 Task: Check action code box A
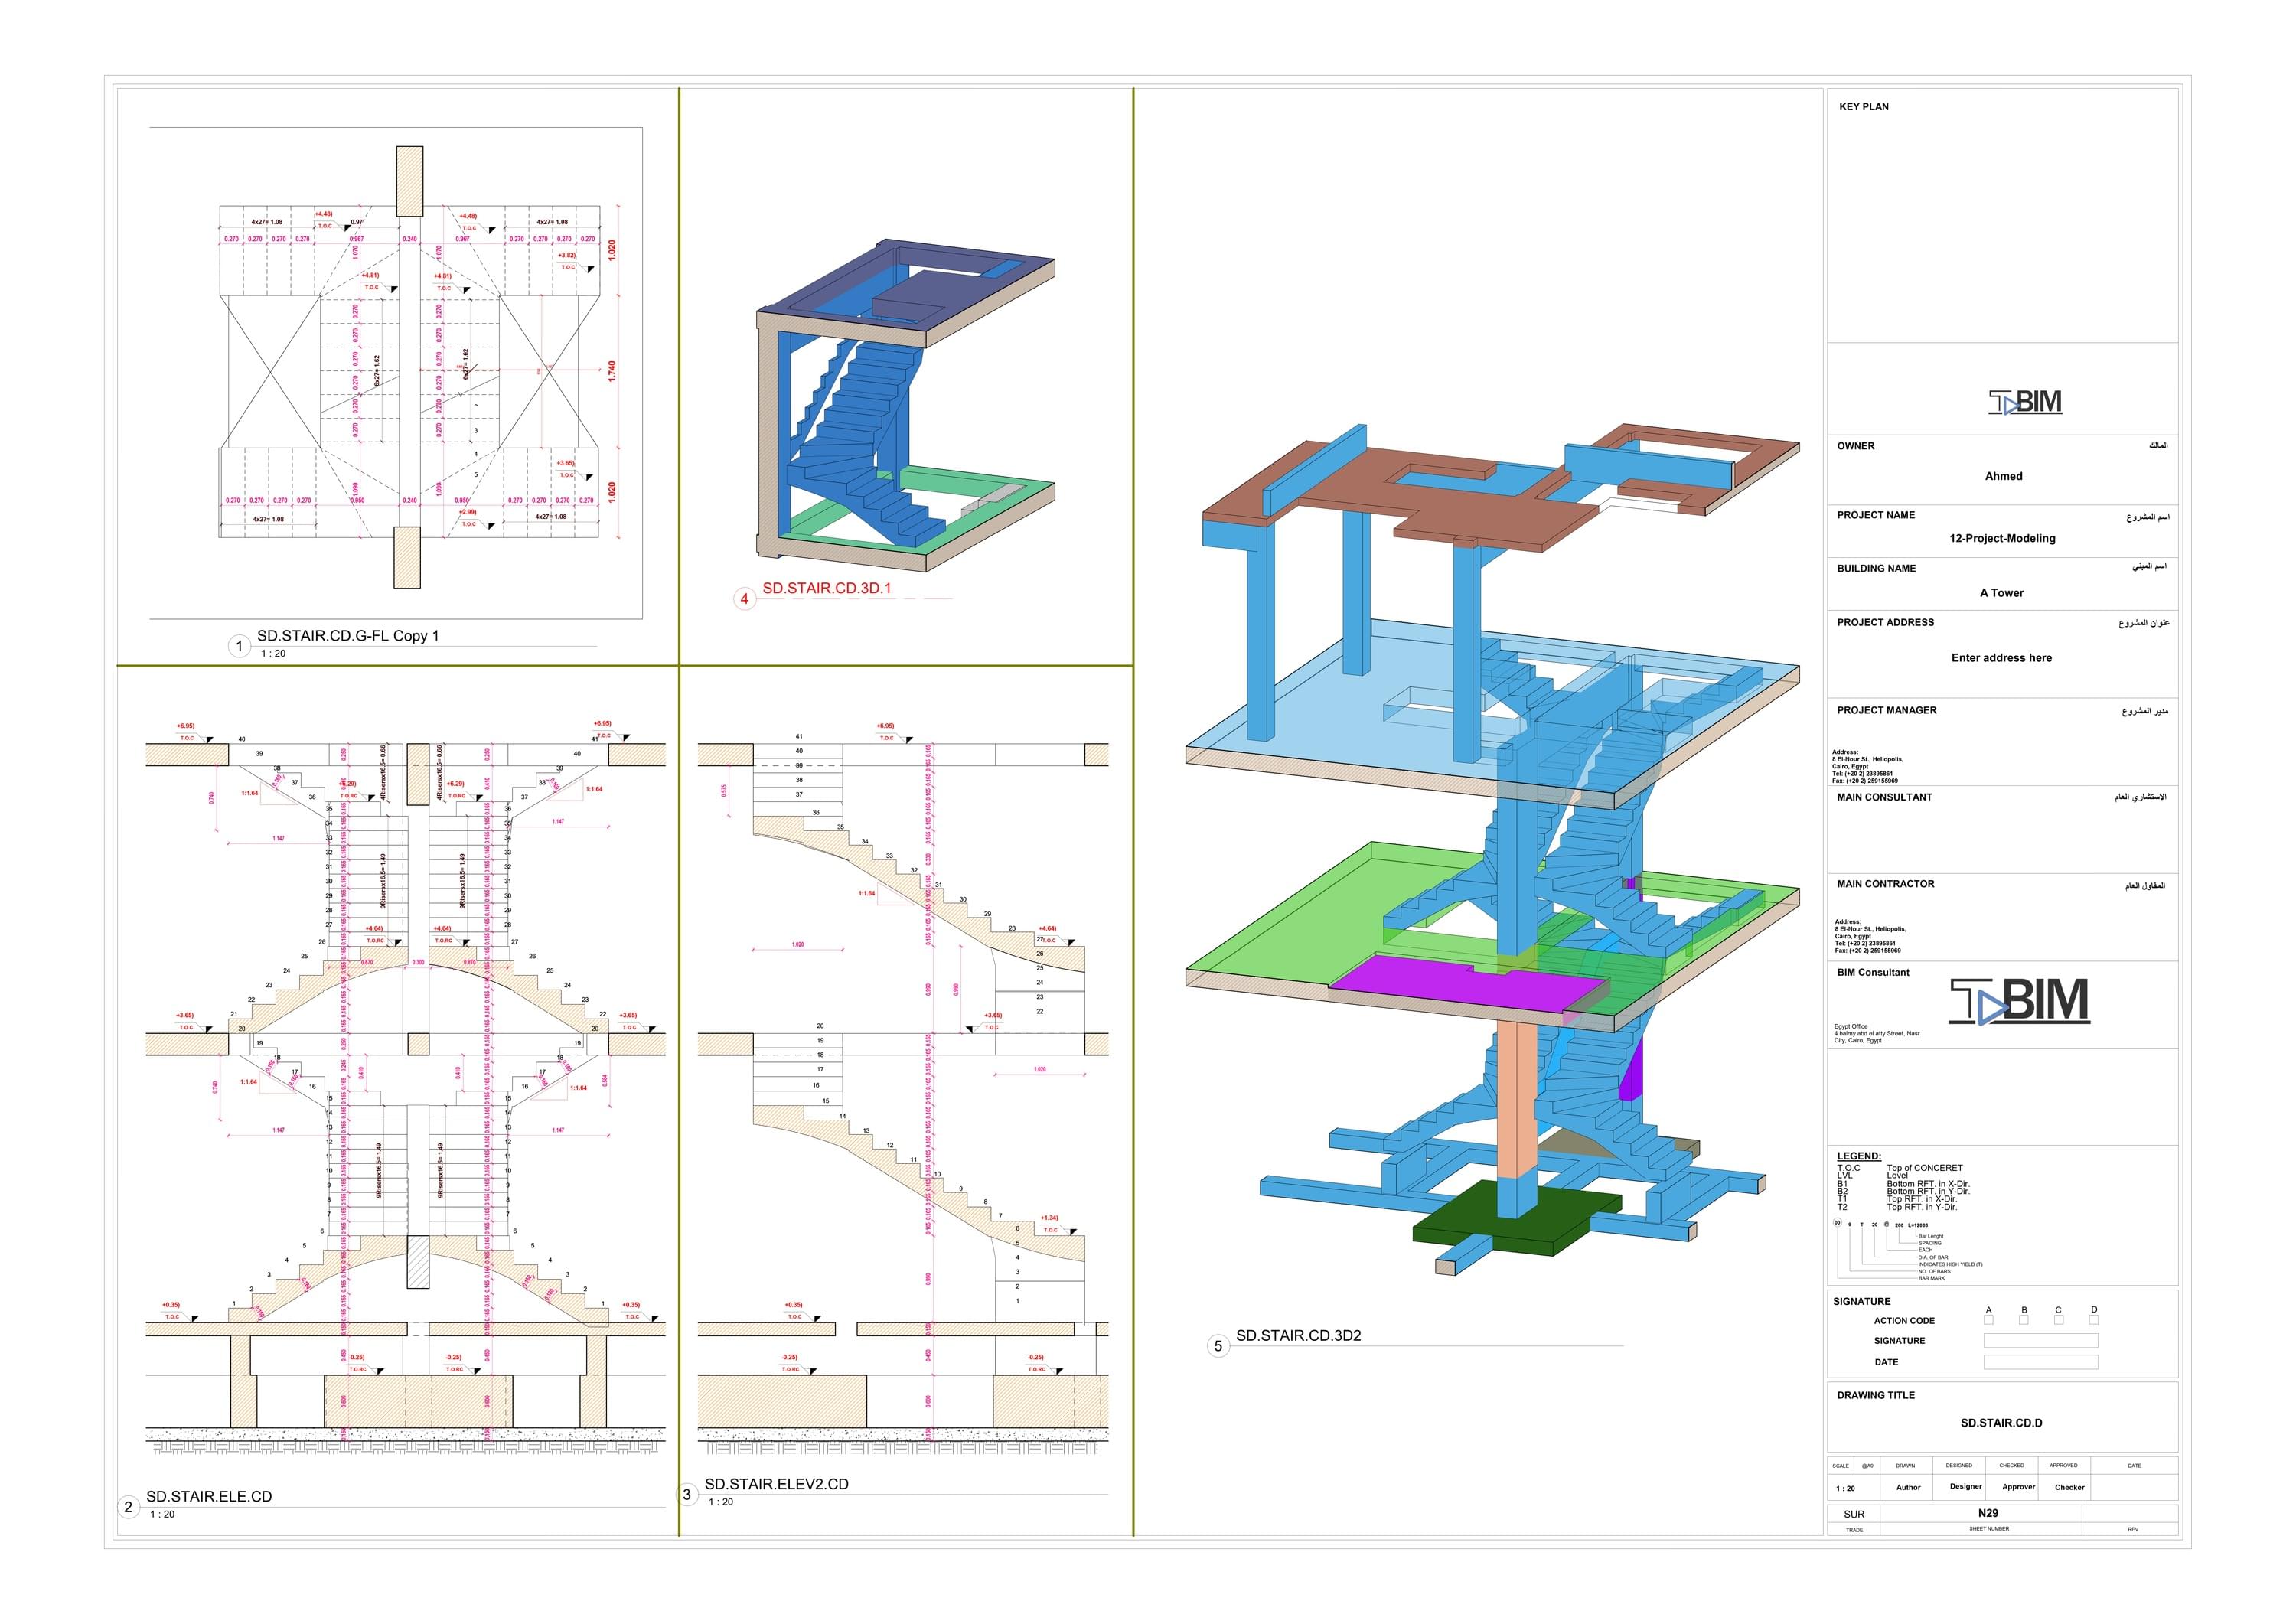tap(1988, 1320)
